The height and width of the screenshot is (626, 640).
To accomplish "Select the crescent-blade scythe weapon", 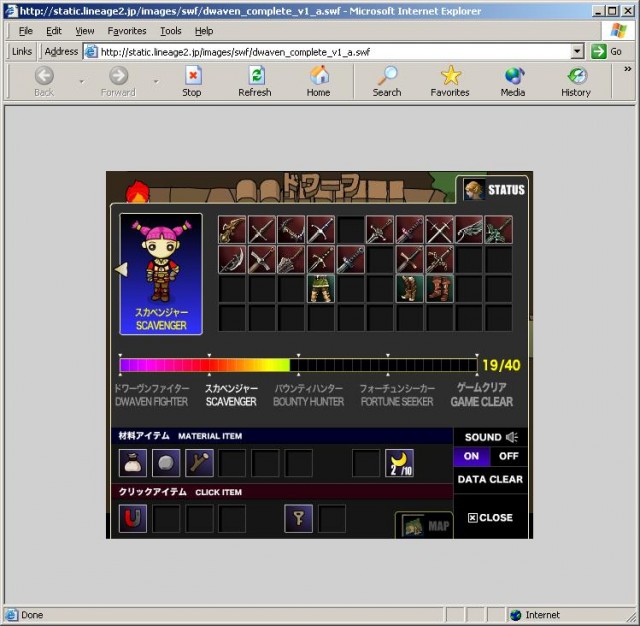I will 232,260.
